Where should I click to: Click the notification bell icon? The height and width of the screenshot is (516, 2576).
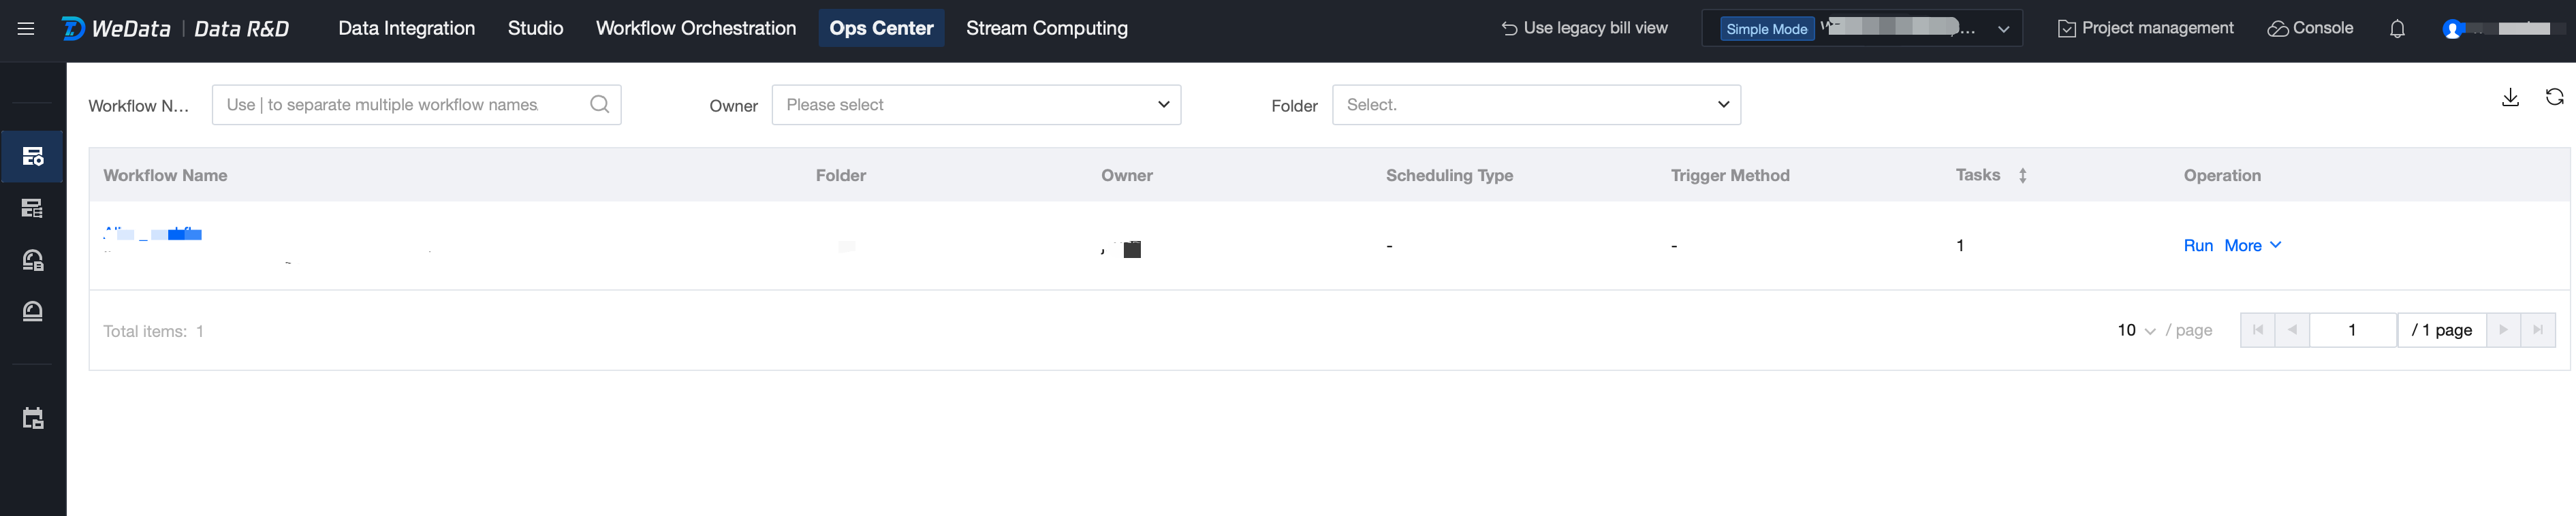click(2397, 29)
